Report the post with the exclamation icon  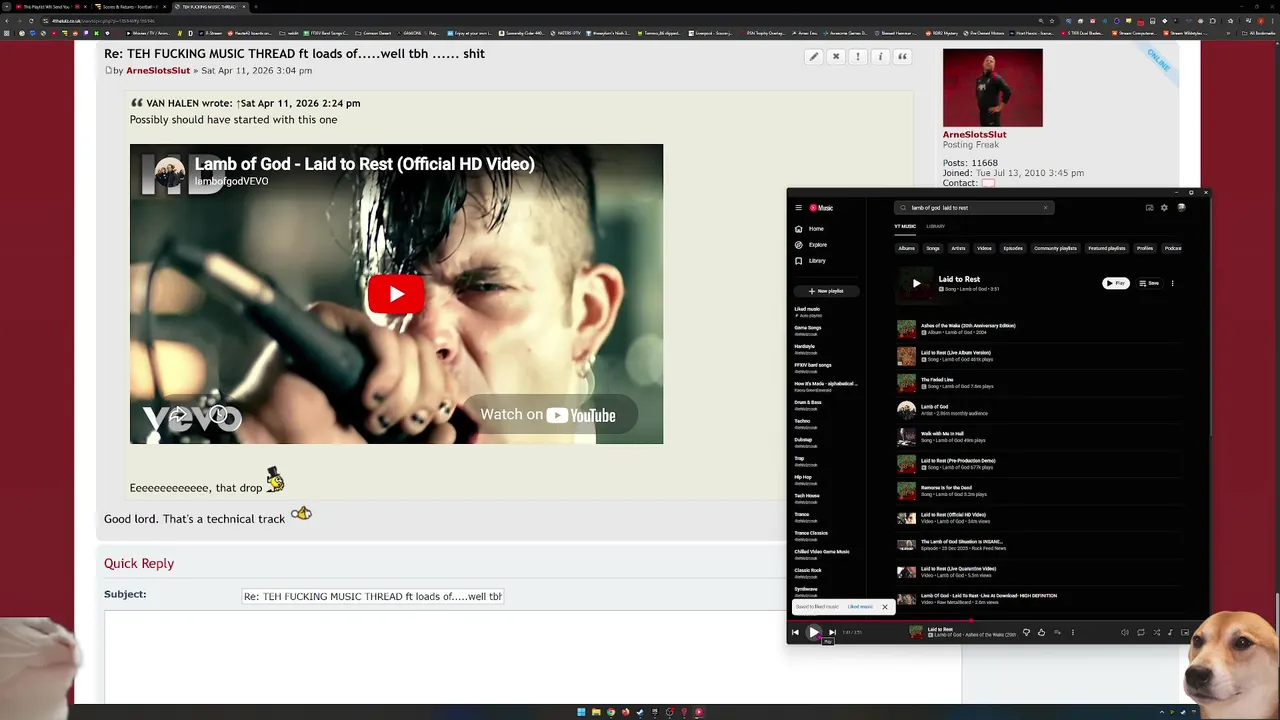(858, 57)
